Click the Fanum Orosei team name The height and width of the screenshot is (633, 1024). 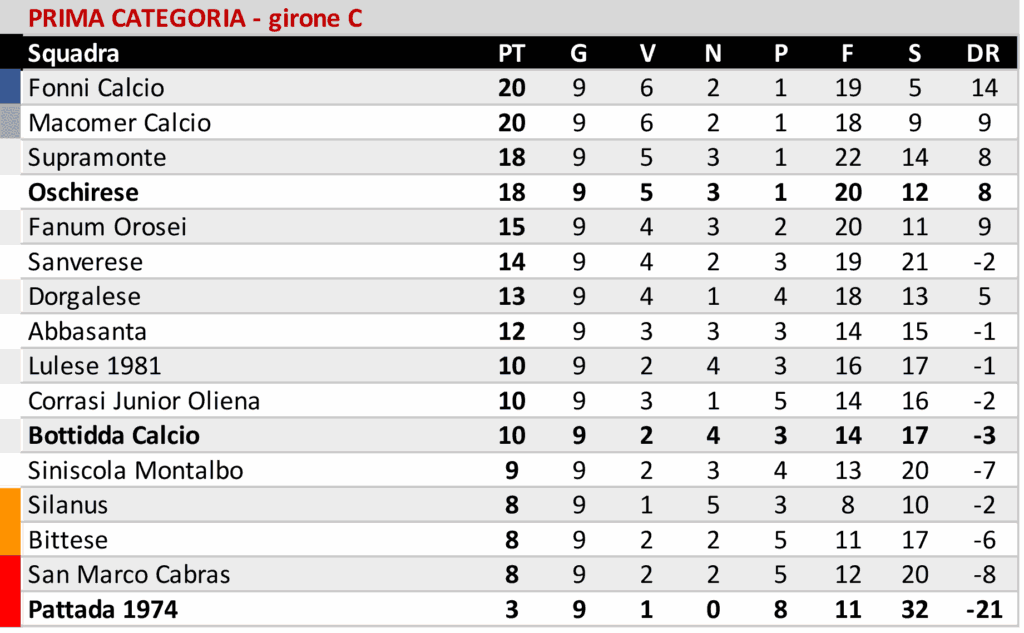click(x=107, y=227)
